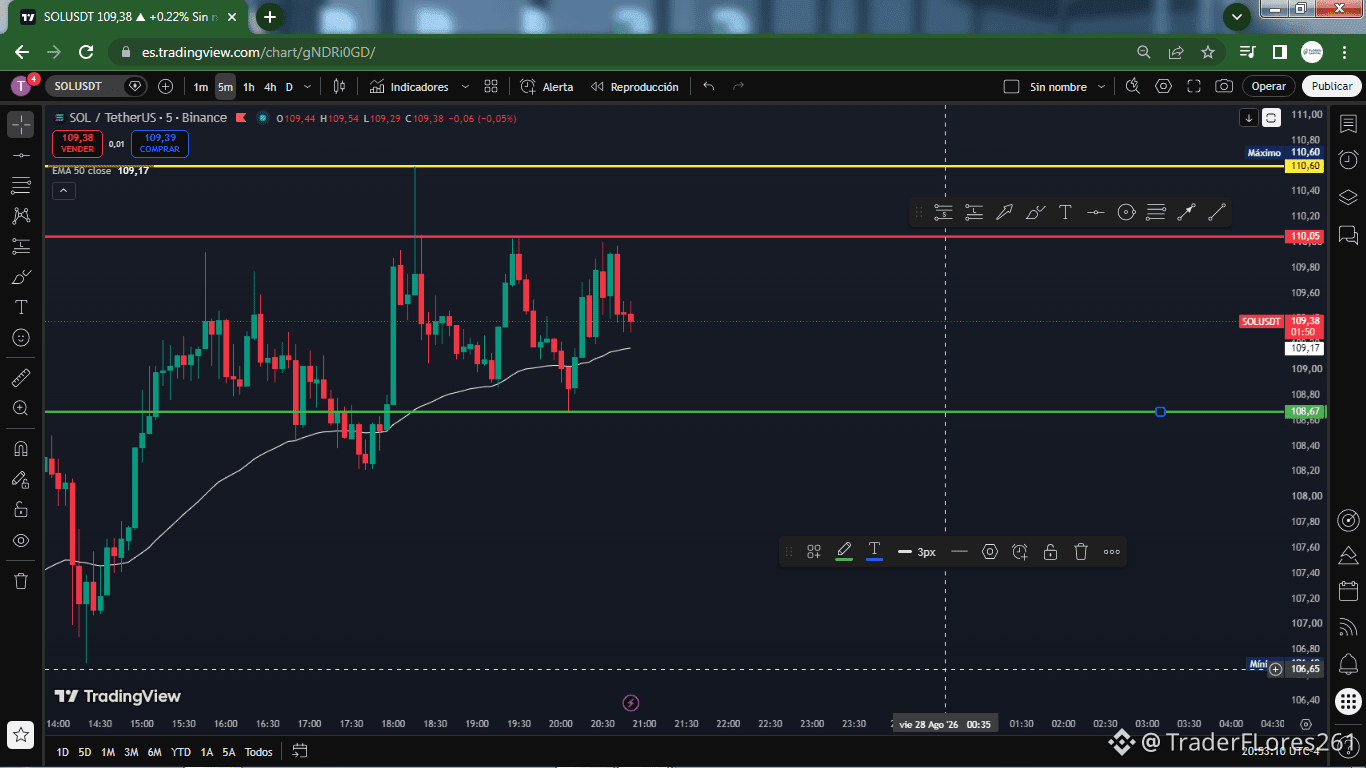The width and height of the screenshot is (1366, 768).
Task: Open more options ellipsis in drawing toolbar
Action: pos(1112,551)
